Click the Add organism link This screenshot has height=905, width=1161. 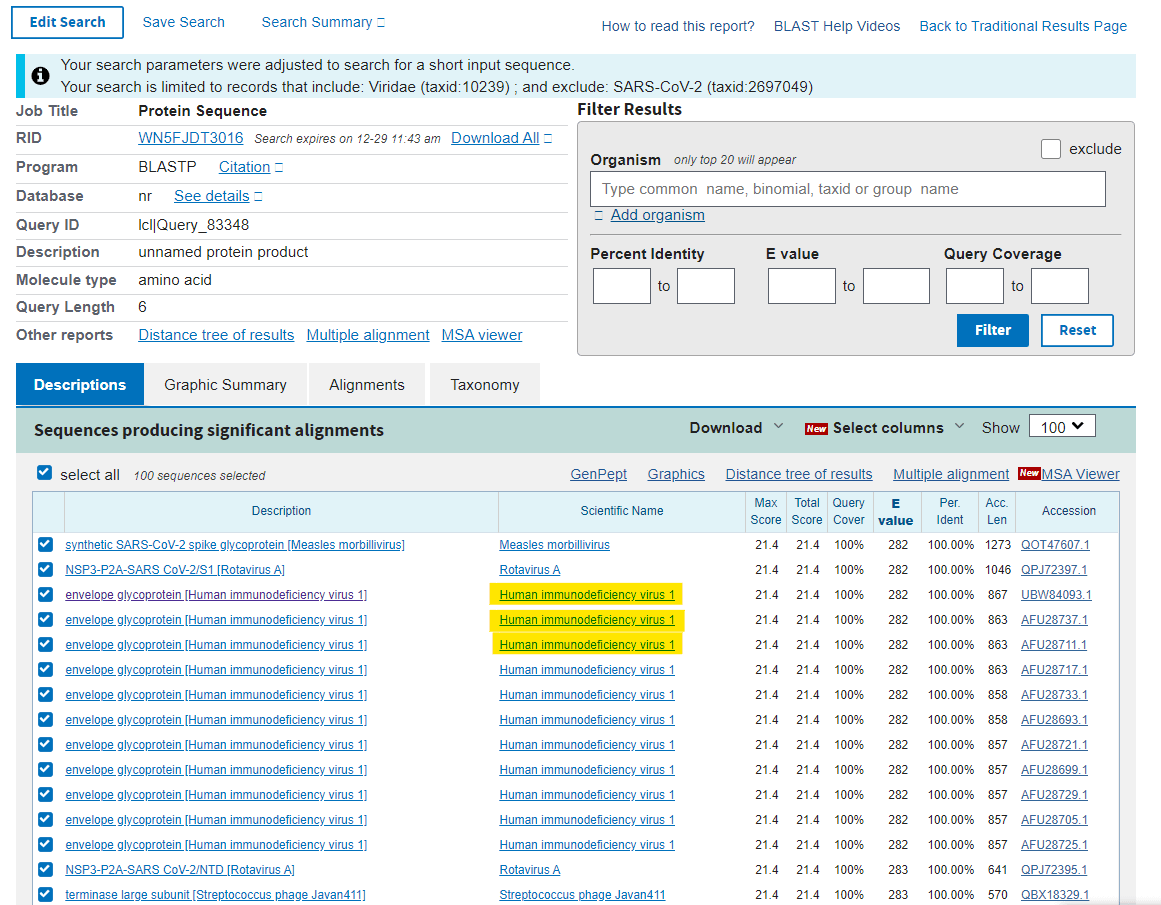pos(658,215)
